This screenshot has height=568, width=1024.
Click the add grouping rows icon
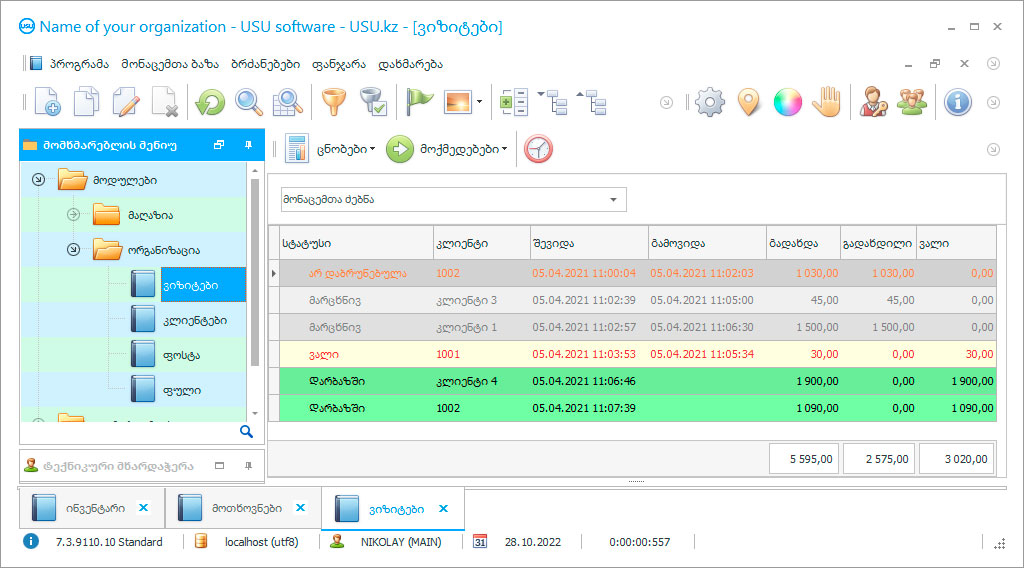tap(513, 102)
